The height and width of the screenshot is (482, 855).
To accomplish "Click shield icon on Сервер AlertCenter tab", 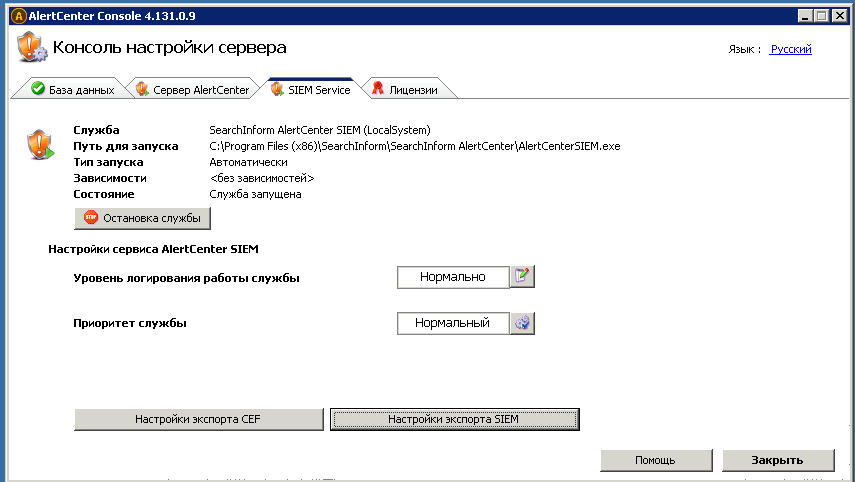I will point(142,88).
